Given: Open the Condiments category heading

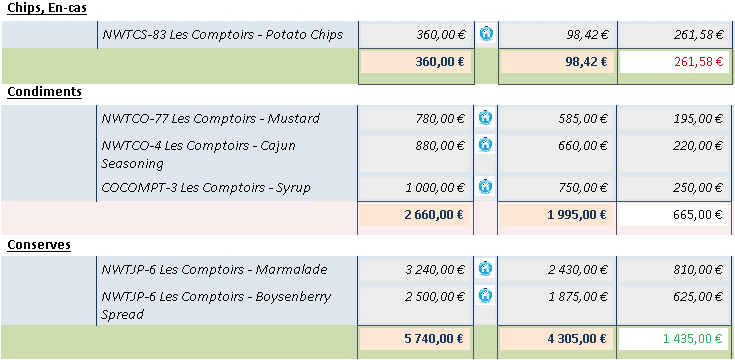Looking at the screenshot, I should coord(45,92).
